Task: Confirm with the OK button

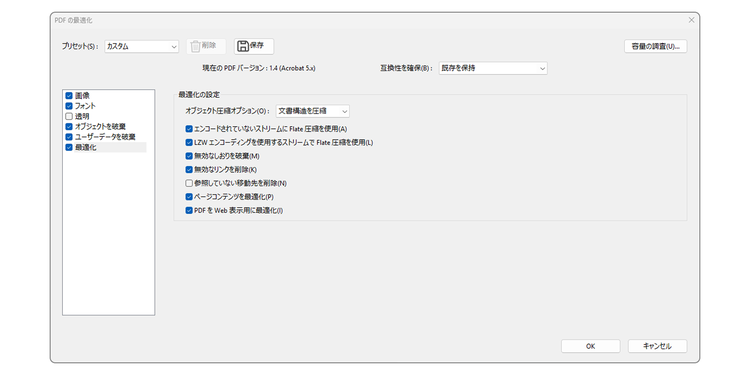Action: [x=590, y=346]
